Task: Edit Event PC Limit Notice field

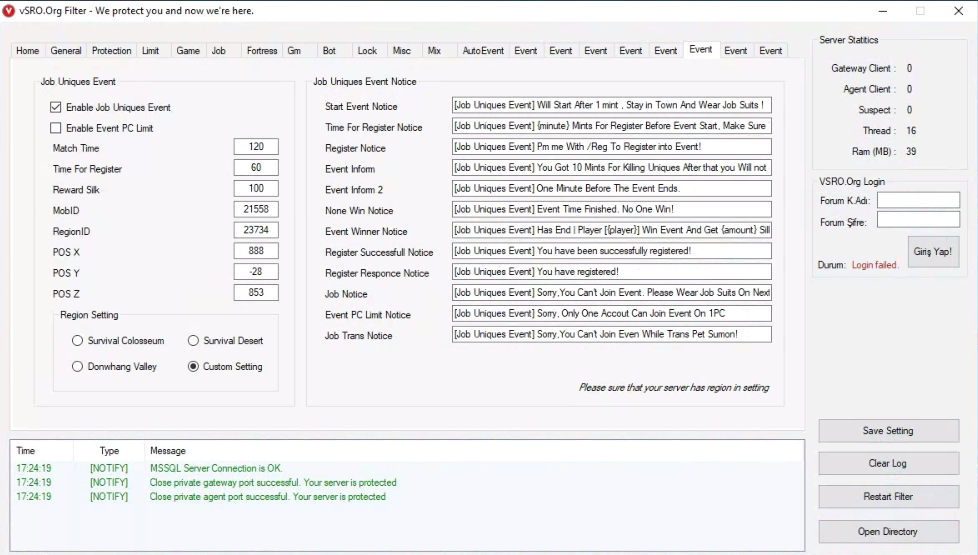Action: 612,314
